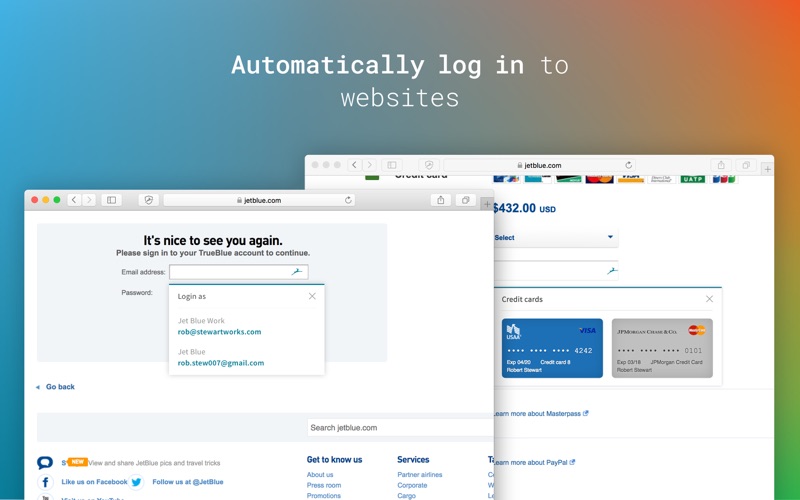Click the Facebook icon
This screenshot has height=500, width=800.
[45, 482]
